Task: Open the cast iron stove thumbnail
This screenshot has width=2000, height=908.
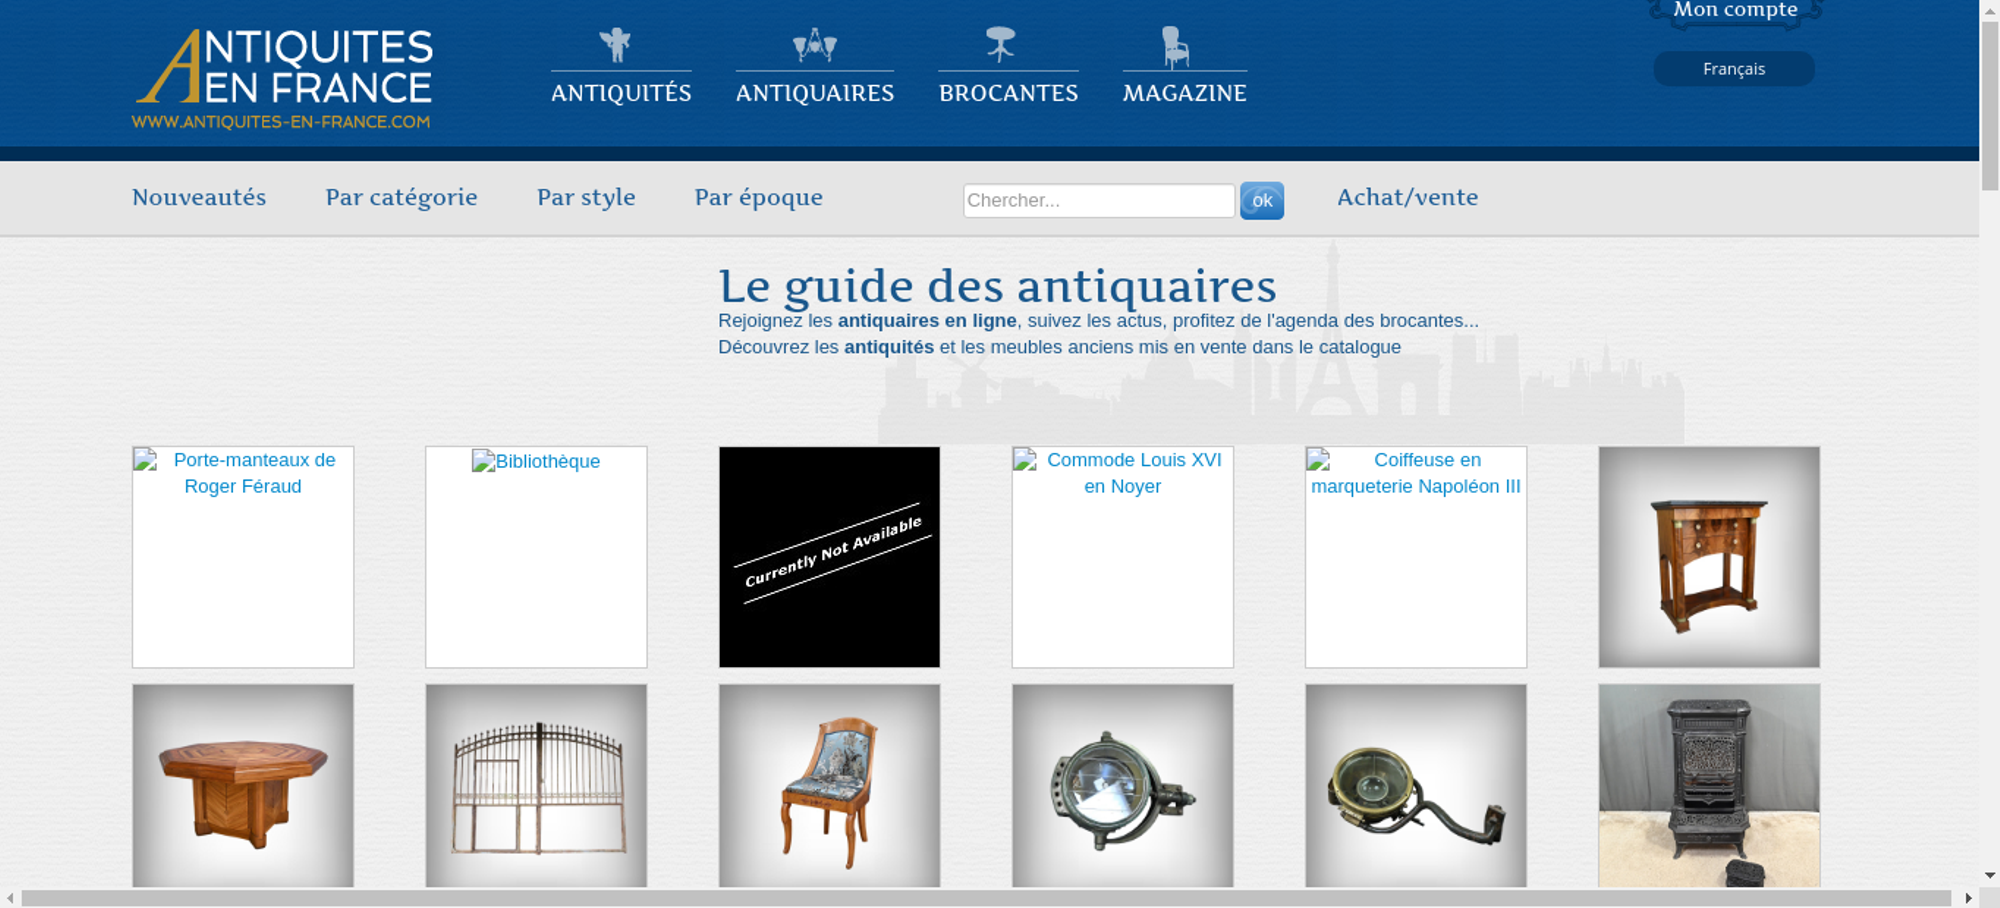Action: 1708,785
